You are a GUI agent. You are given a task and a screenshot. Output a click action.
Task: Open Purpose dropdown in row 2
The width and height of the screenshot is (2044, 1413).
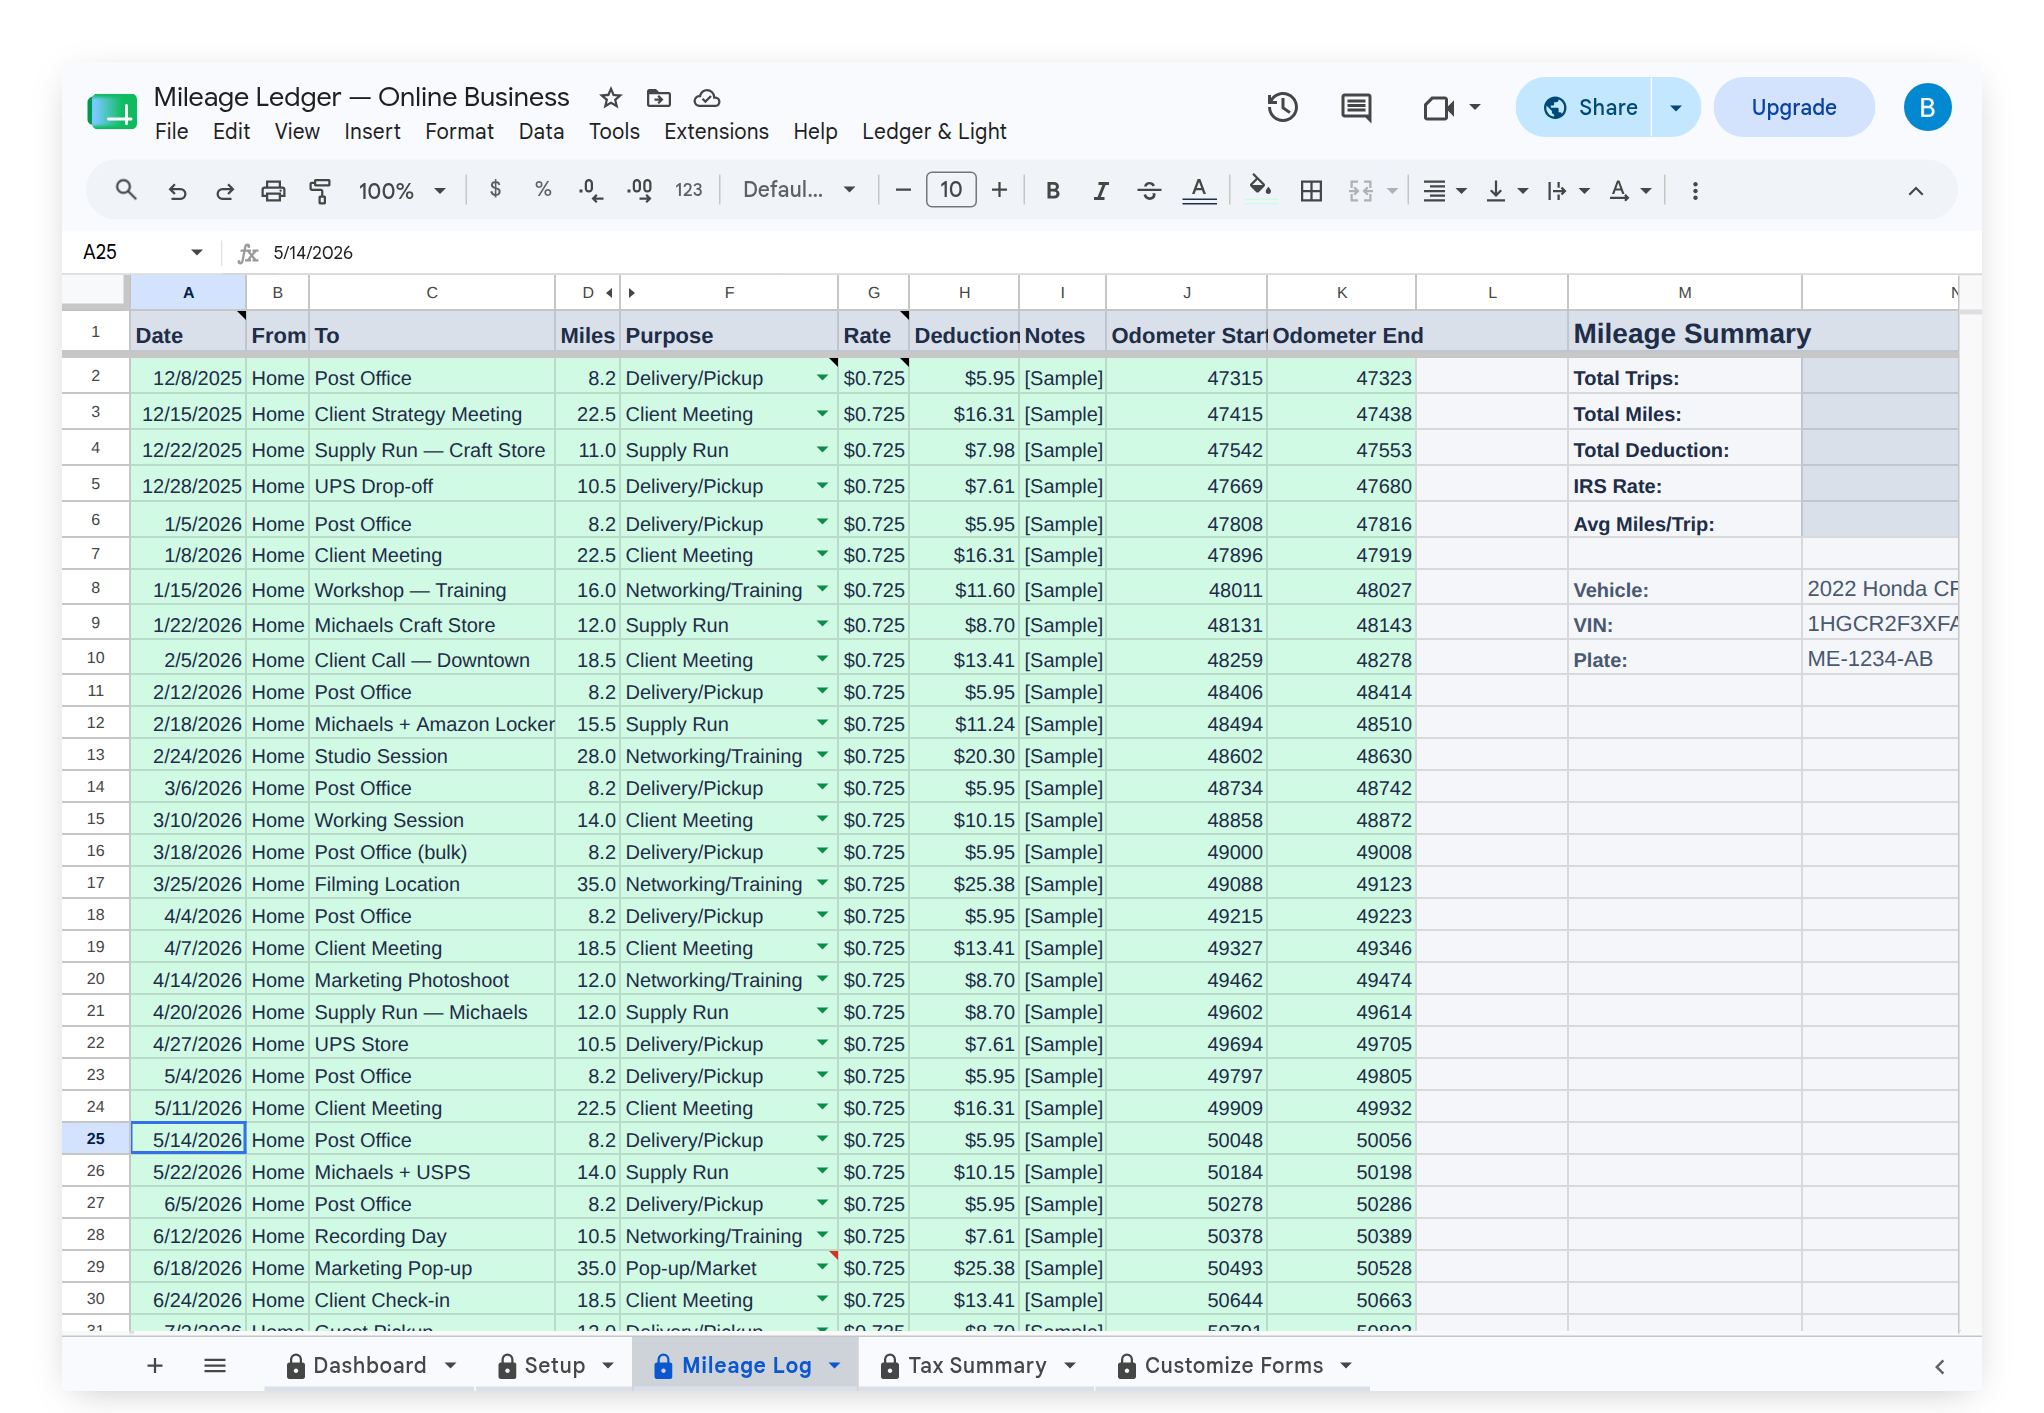pos(822,377)
